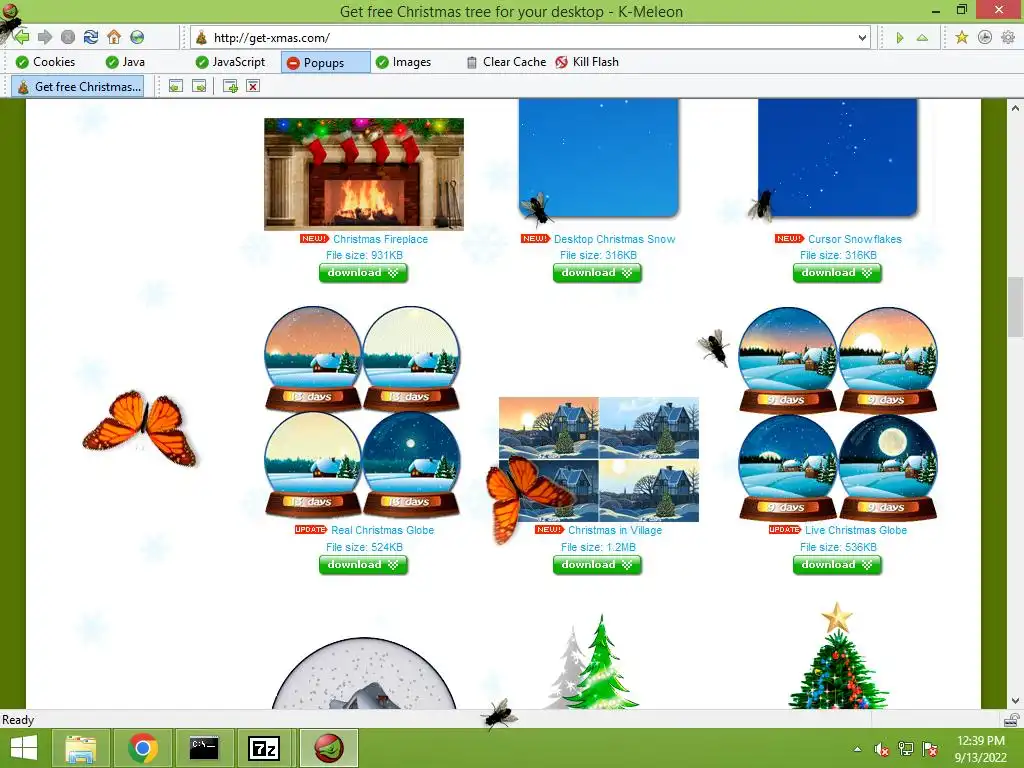
Task: Open Bookmarks with the star icon
Action: (961, 37)
